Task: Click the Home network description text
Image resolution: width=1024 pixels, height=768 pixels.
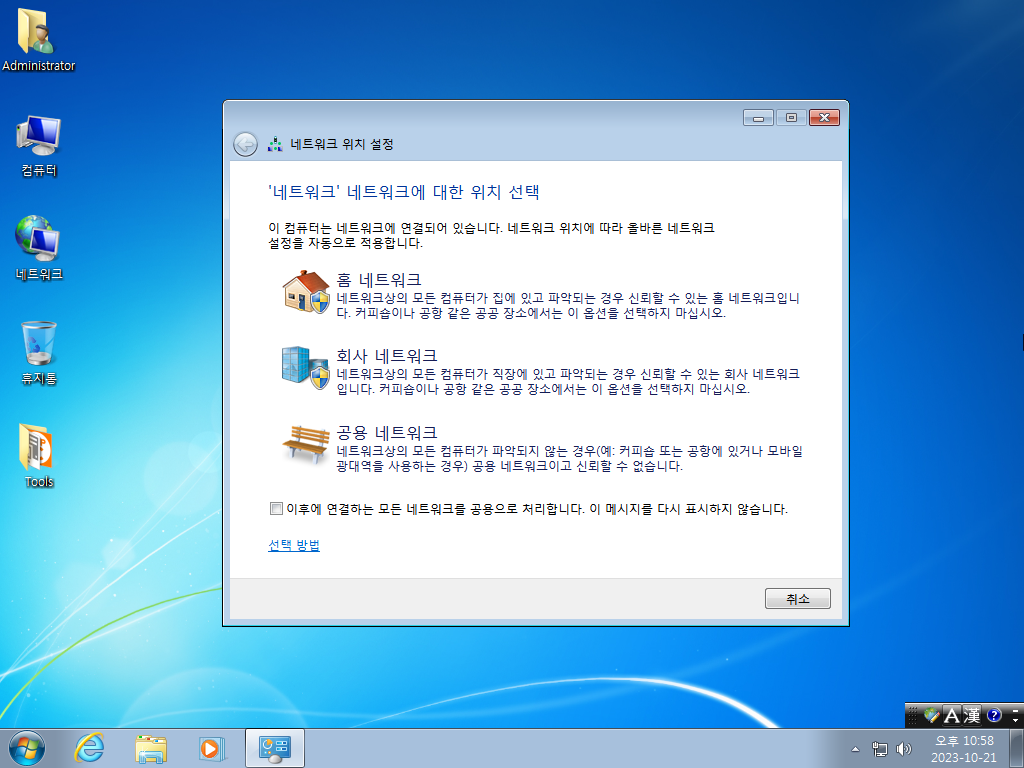Action: tap(568, 305)
